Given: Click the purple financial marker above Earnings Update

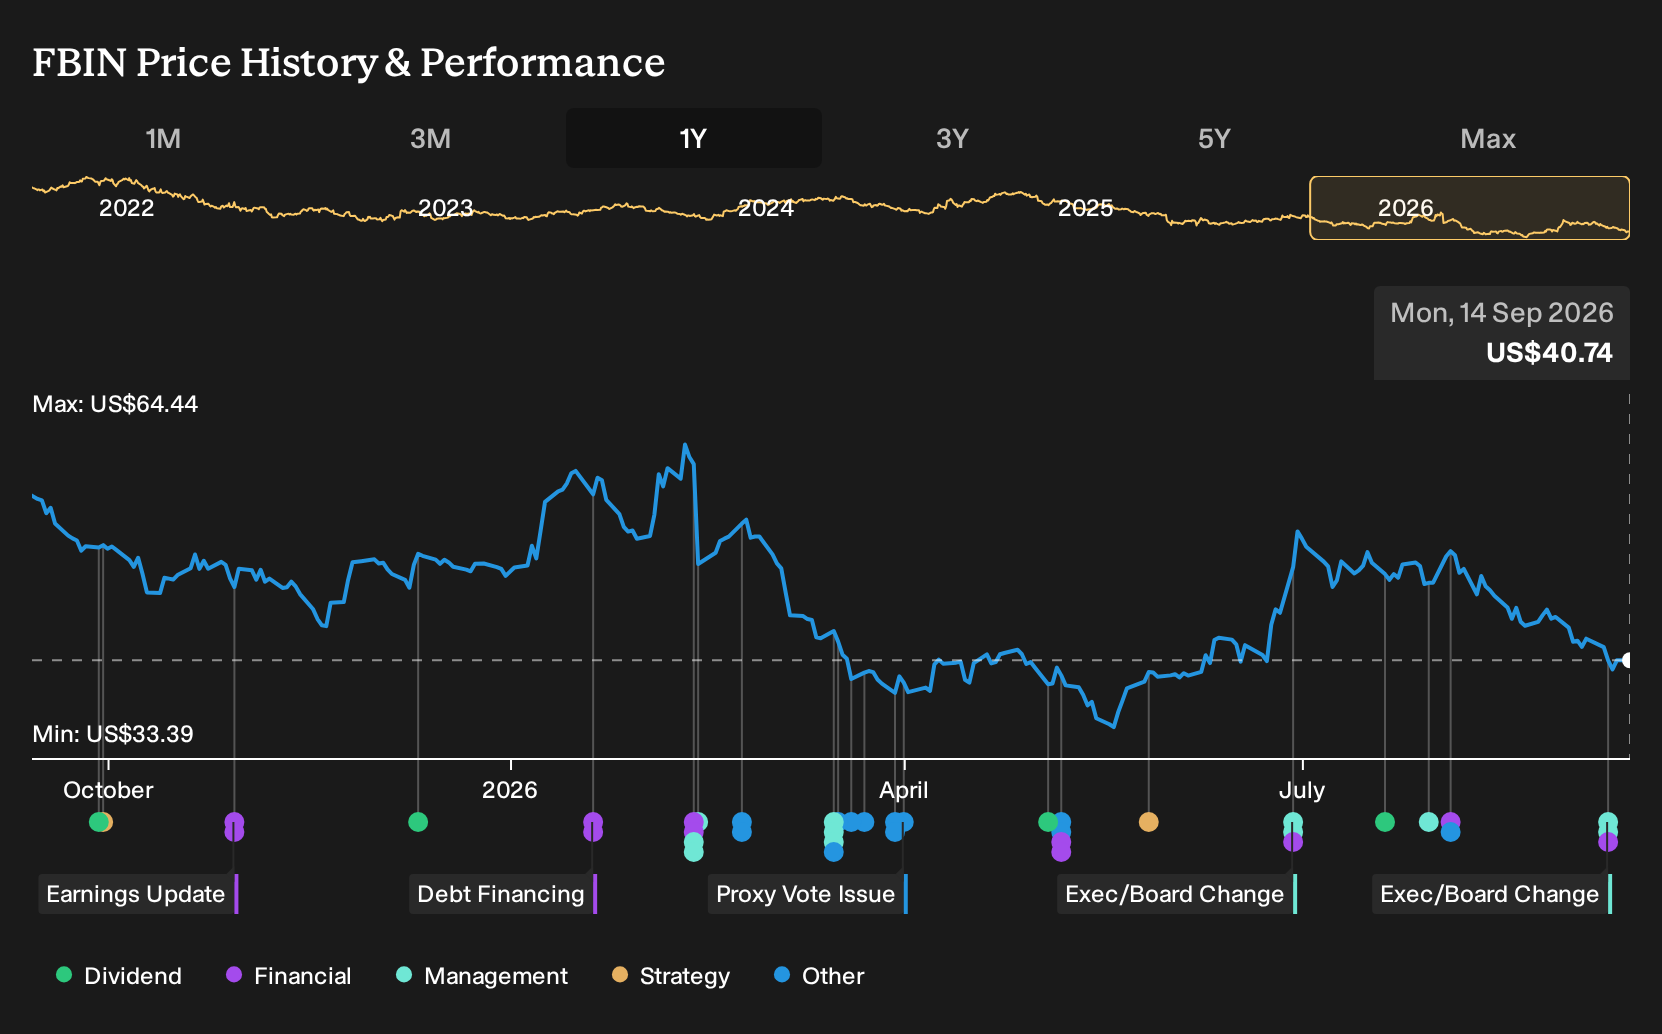Looking at the screenshot, I should coord(234,822).
